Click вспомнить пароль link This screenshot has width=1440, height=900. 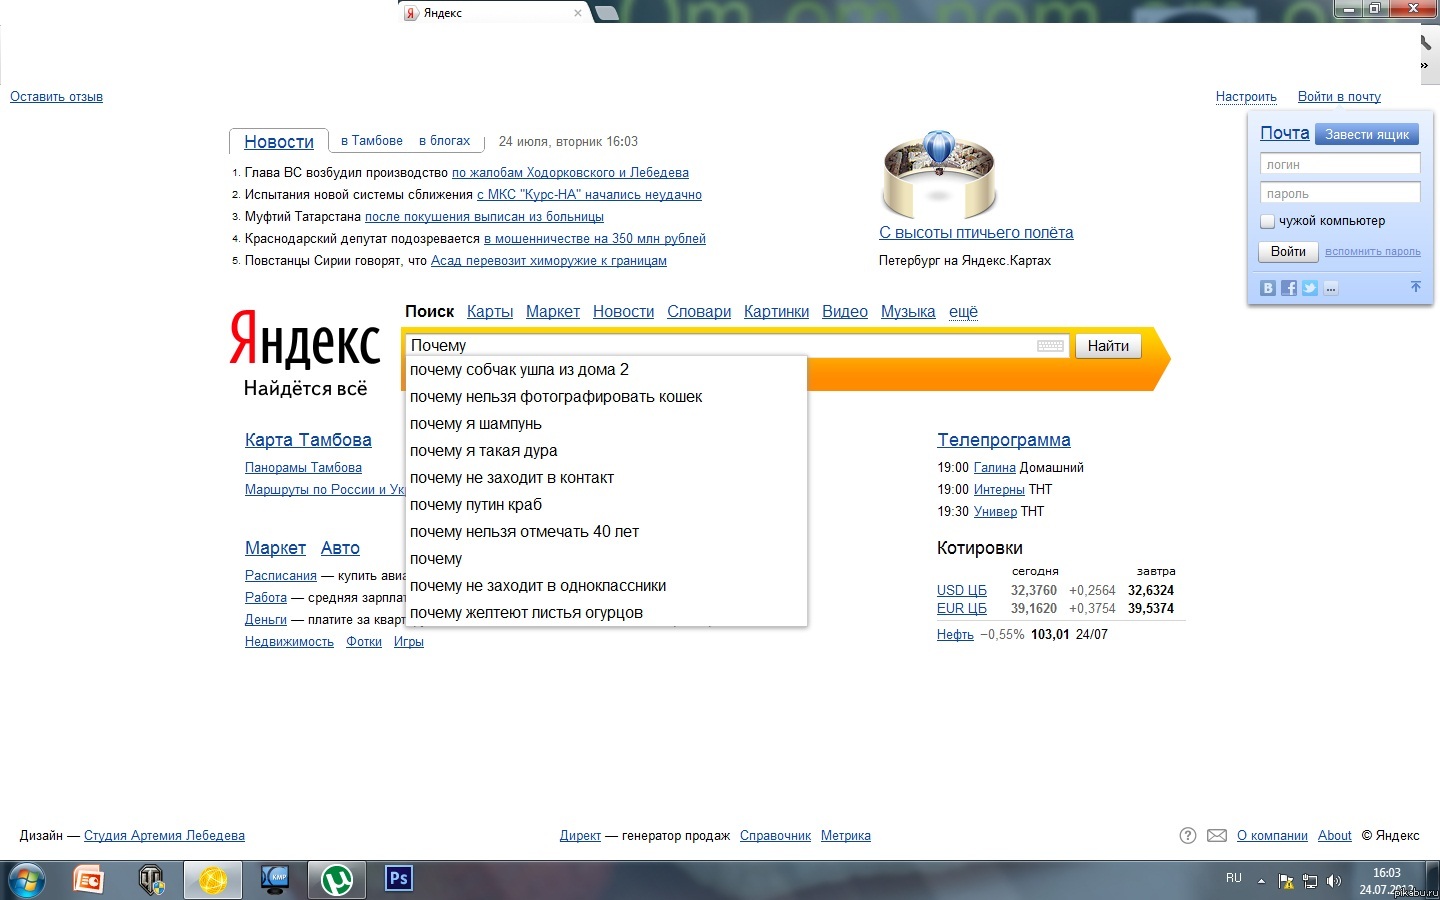point(1373,252)
